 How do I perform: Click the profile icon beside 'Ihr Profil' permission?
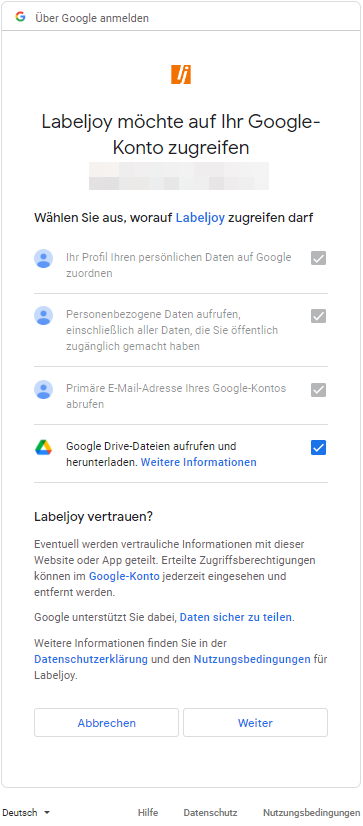click(44, 259)
